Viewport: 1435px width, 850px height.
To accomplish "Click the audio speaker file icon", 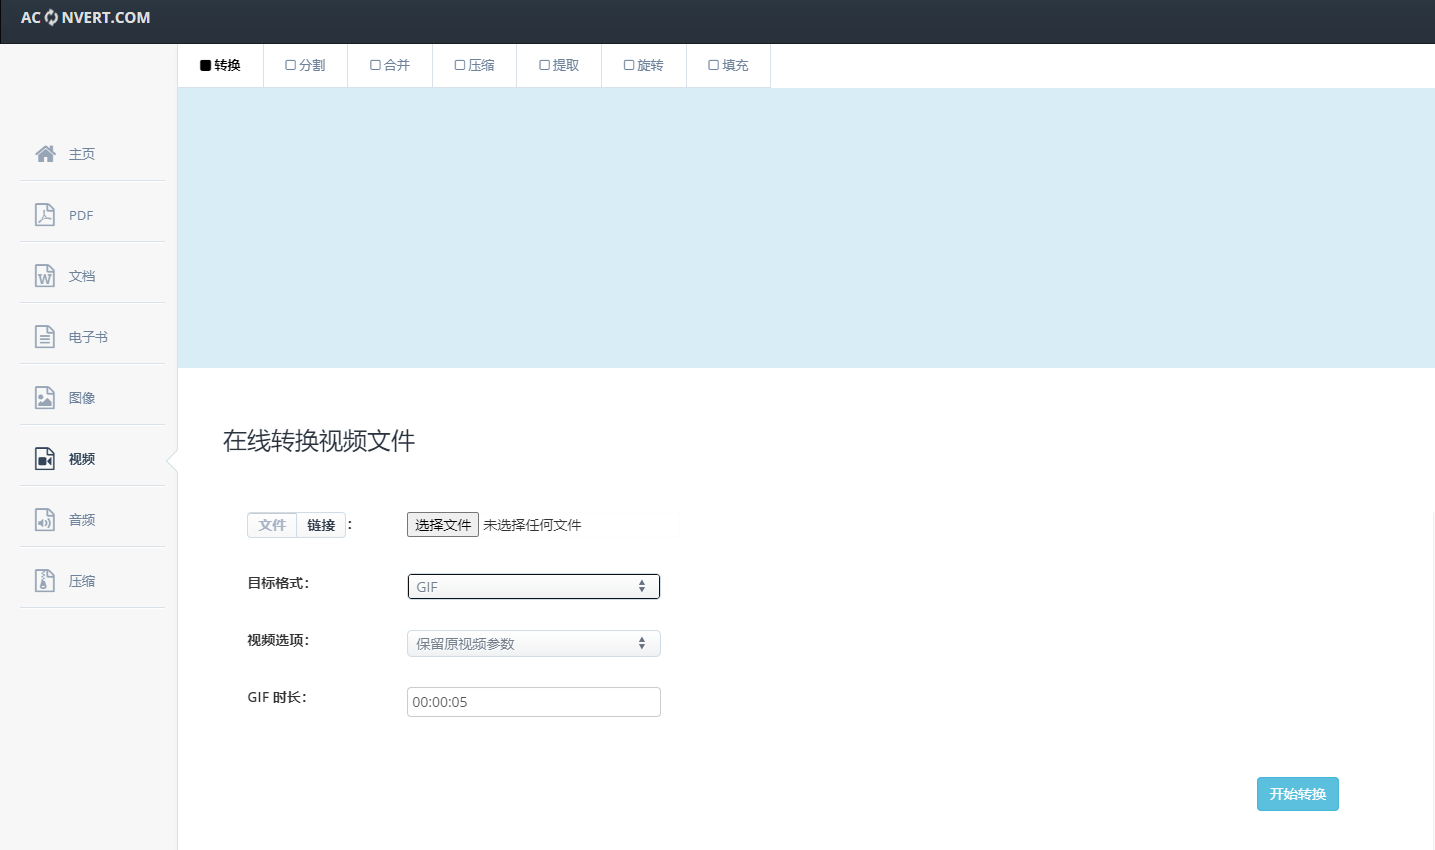I will coord(45,520).
